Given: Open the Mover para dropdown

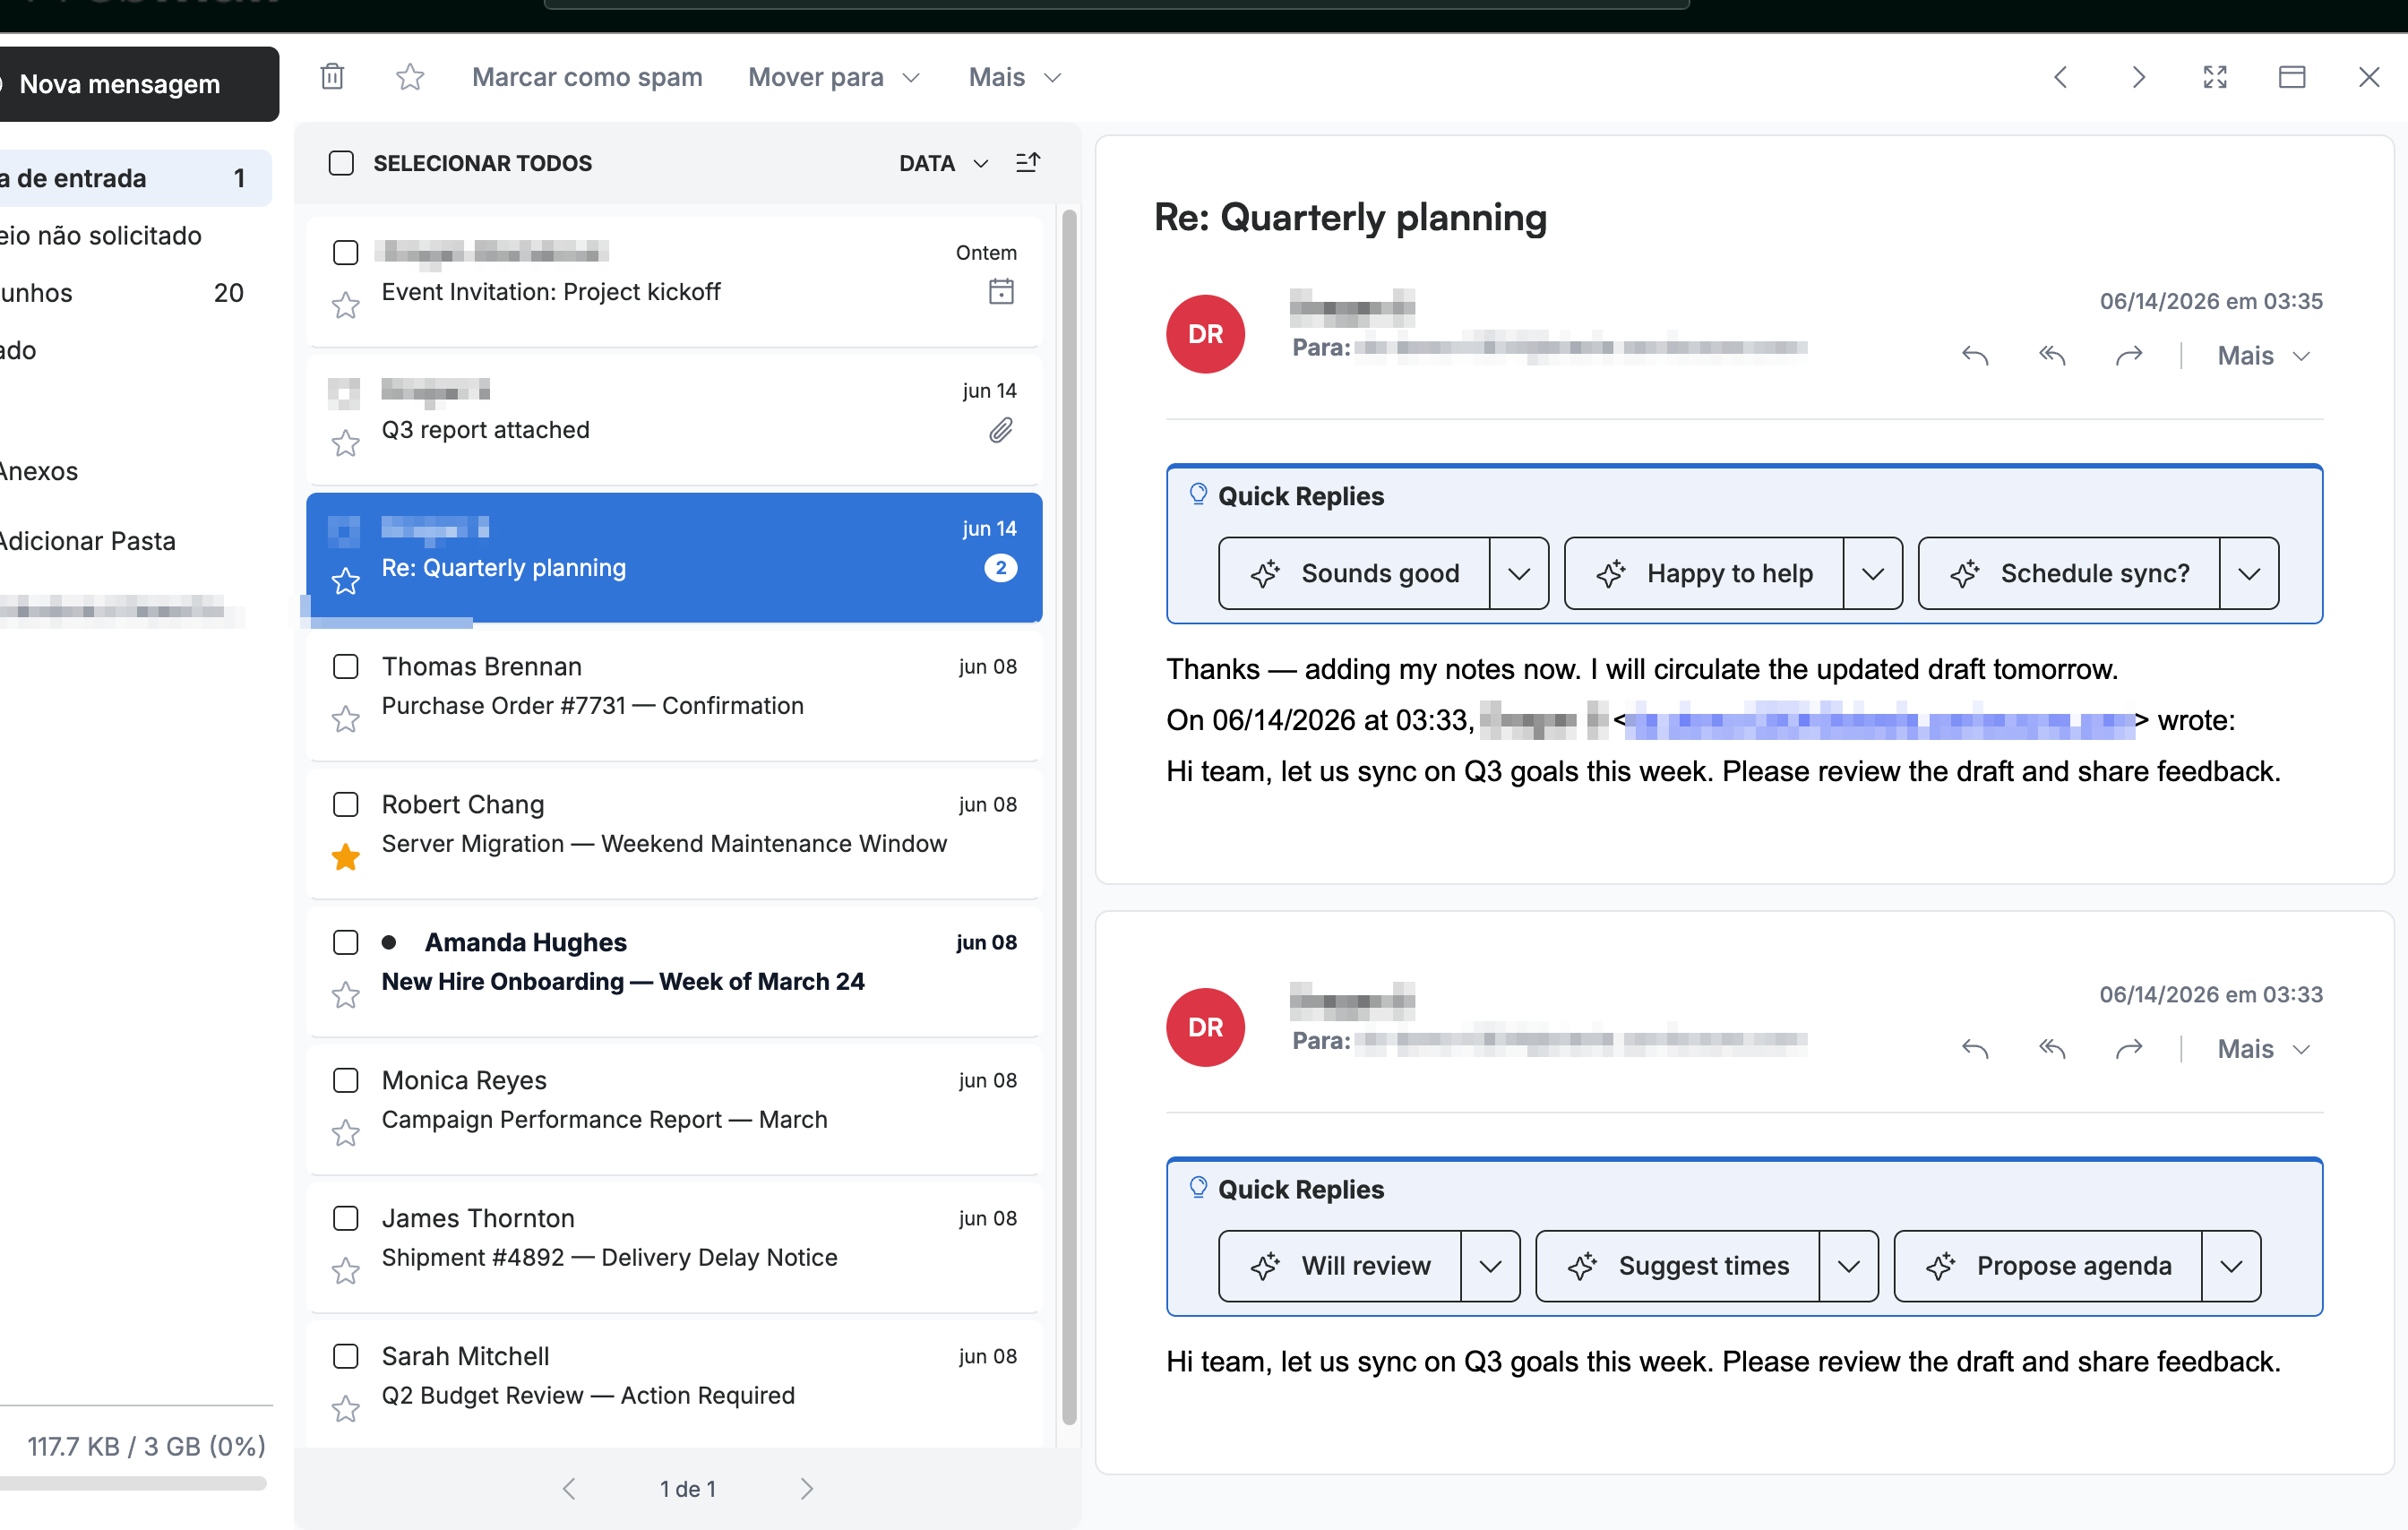Looking at the screenshot, I should pos(833,77).
